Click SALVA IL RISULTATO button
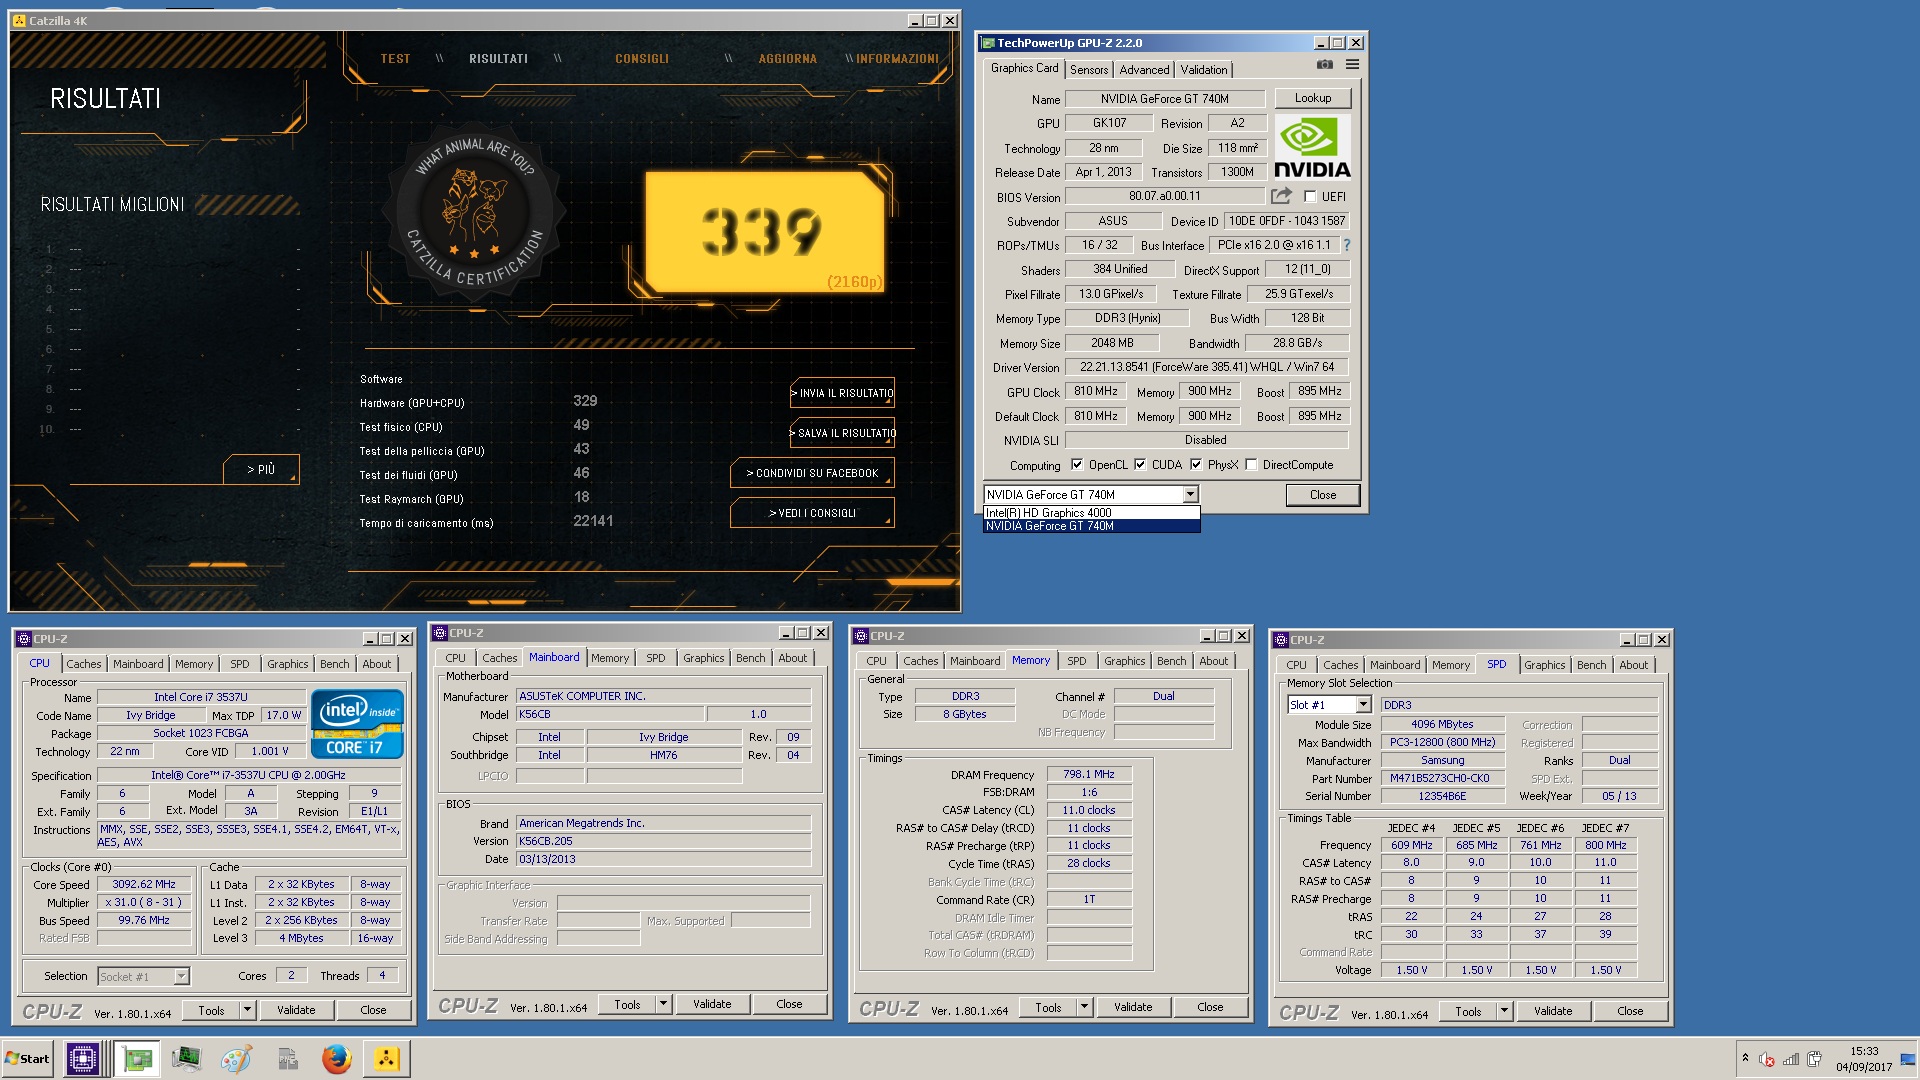Viewport: 1920px width, 1080px height. 842,433
